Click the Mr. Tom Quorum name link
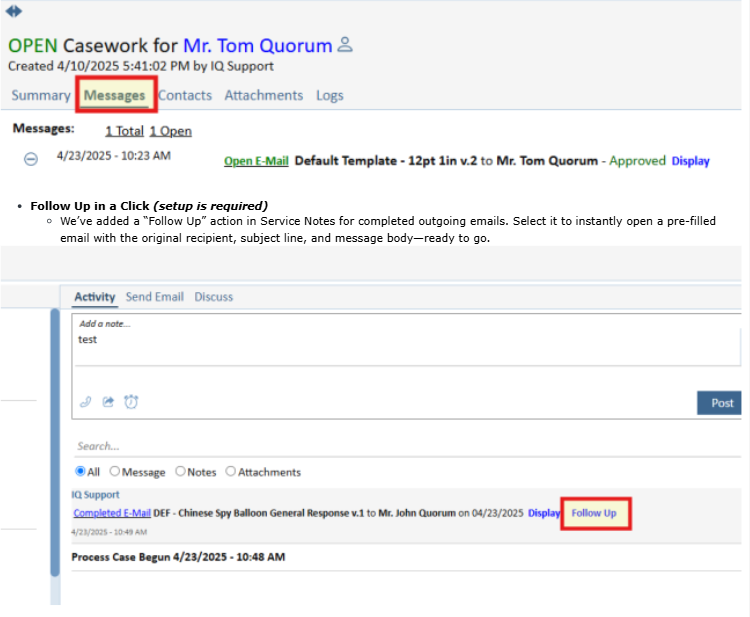This screenshot has height=617, width=750. [x=258, y=45]
